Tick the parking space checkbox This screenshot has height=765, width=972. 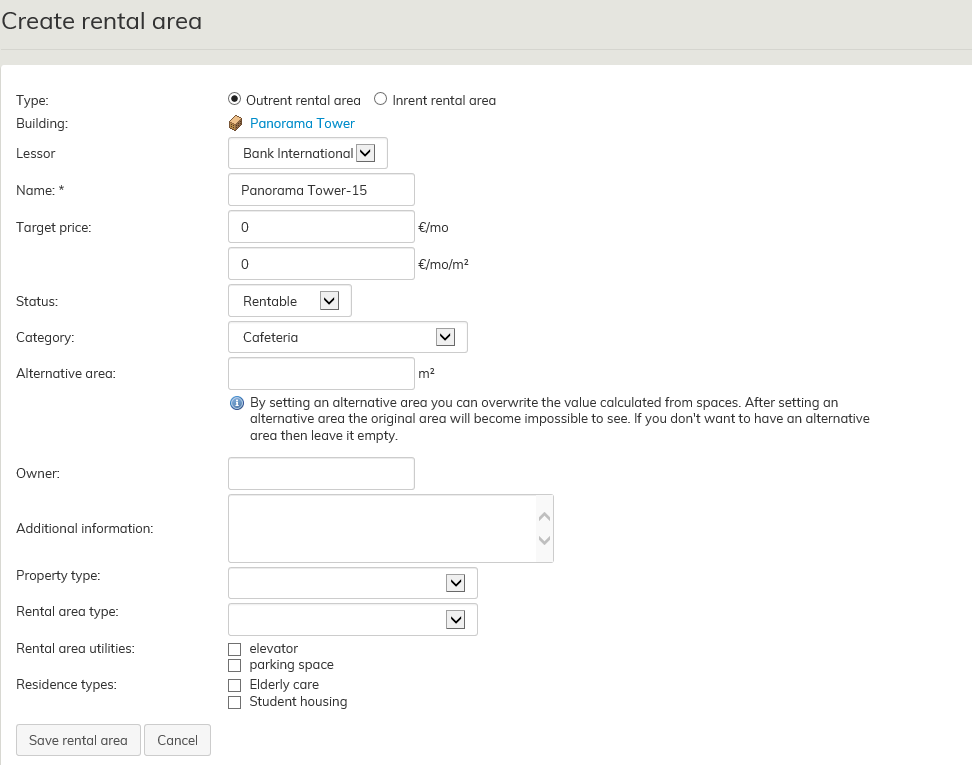(x=235, y=665)
